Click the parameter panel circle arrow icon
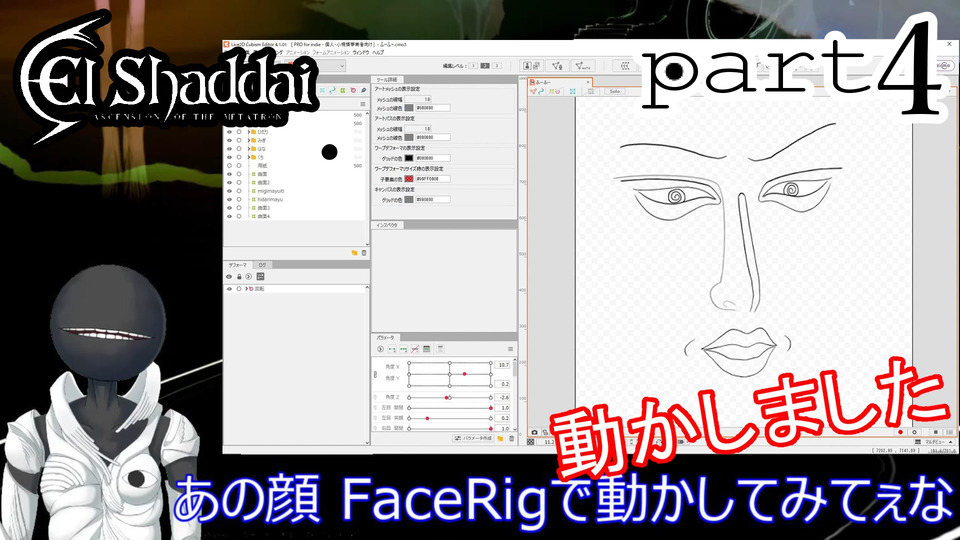The image size is (960, 540). pyautogui.click(x=380, y=349)
